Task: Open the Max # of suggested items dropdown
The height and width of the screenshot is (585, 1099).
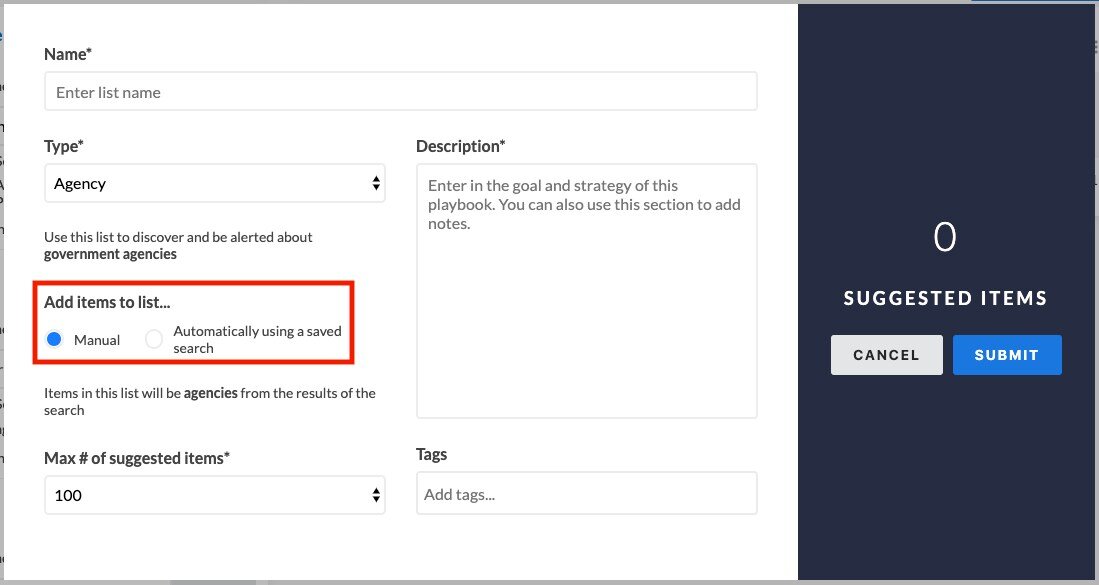Action: pyautogui.click(x=214, y=494)
